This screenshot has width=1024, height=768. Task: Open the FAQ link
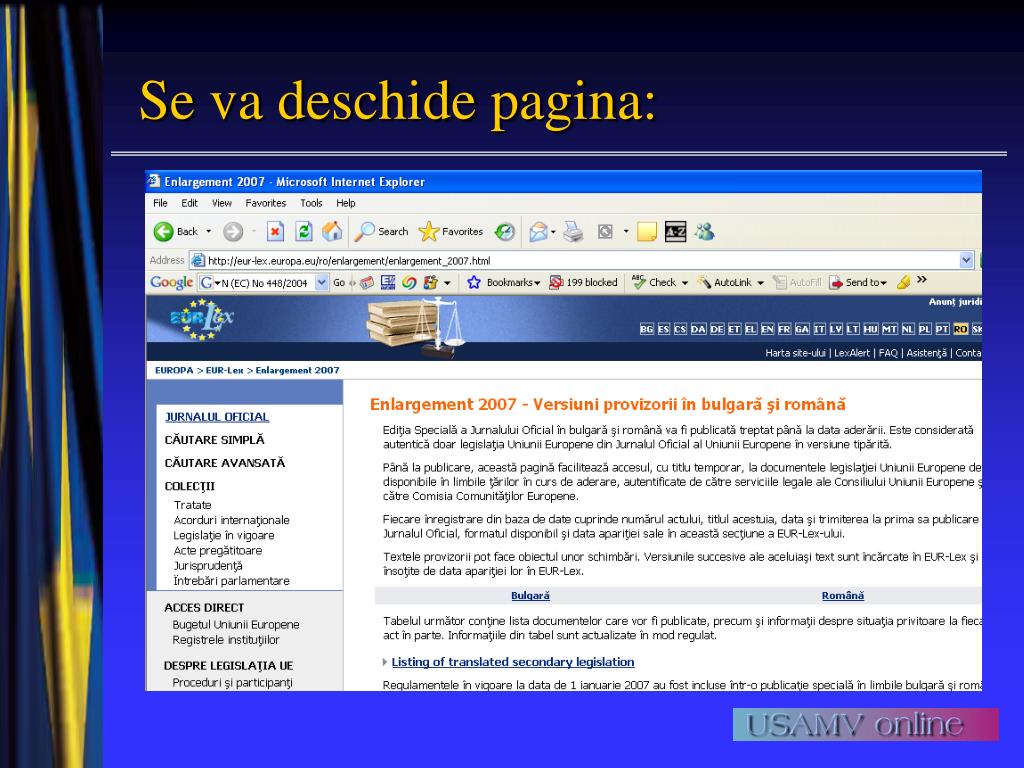(x=888, y=353)
